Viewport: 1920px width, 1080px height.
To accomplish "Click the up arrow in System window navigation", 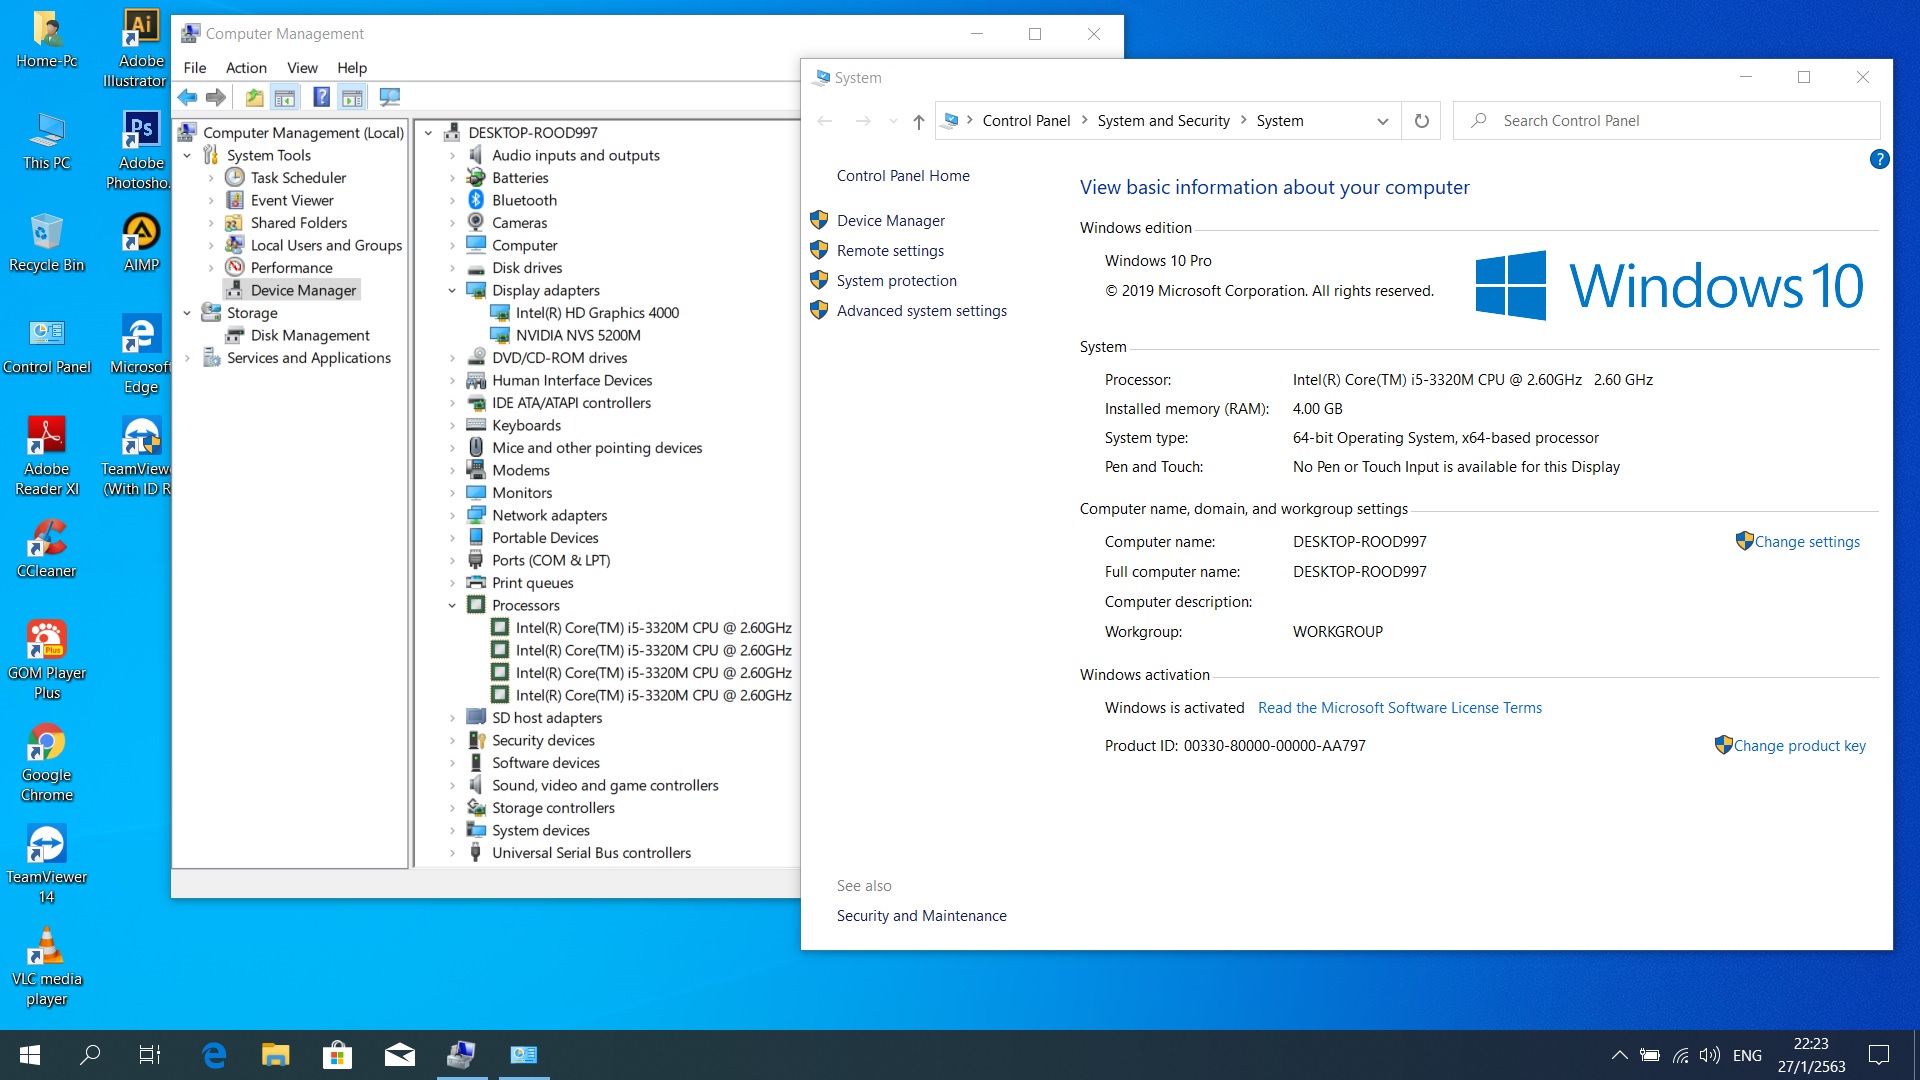I will coord(918,122).
